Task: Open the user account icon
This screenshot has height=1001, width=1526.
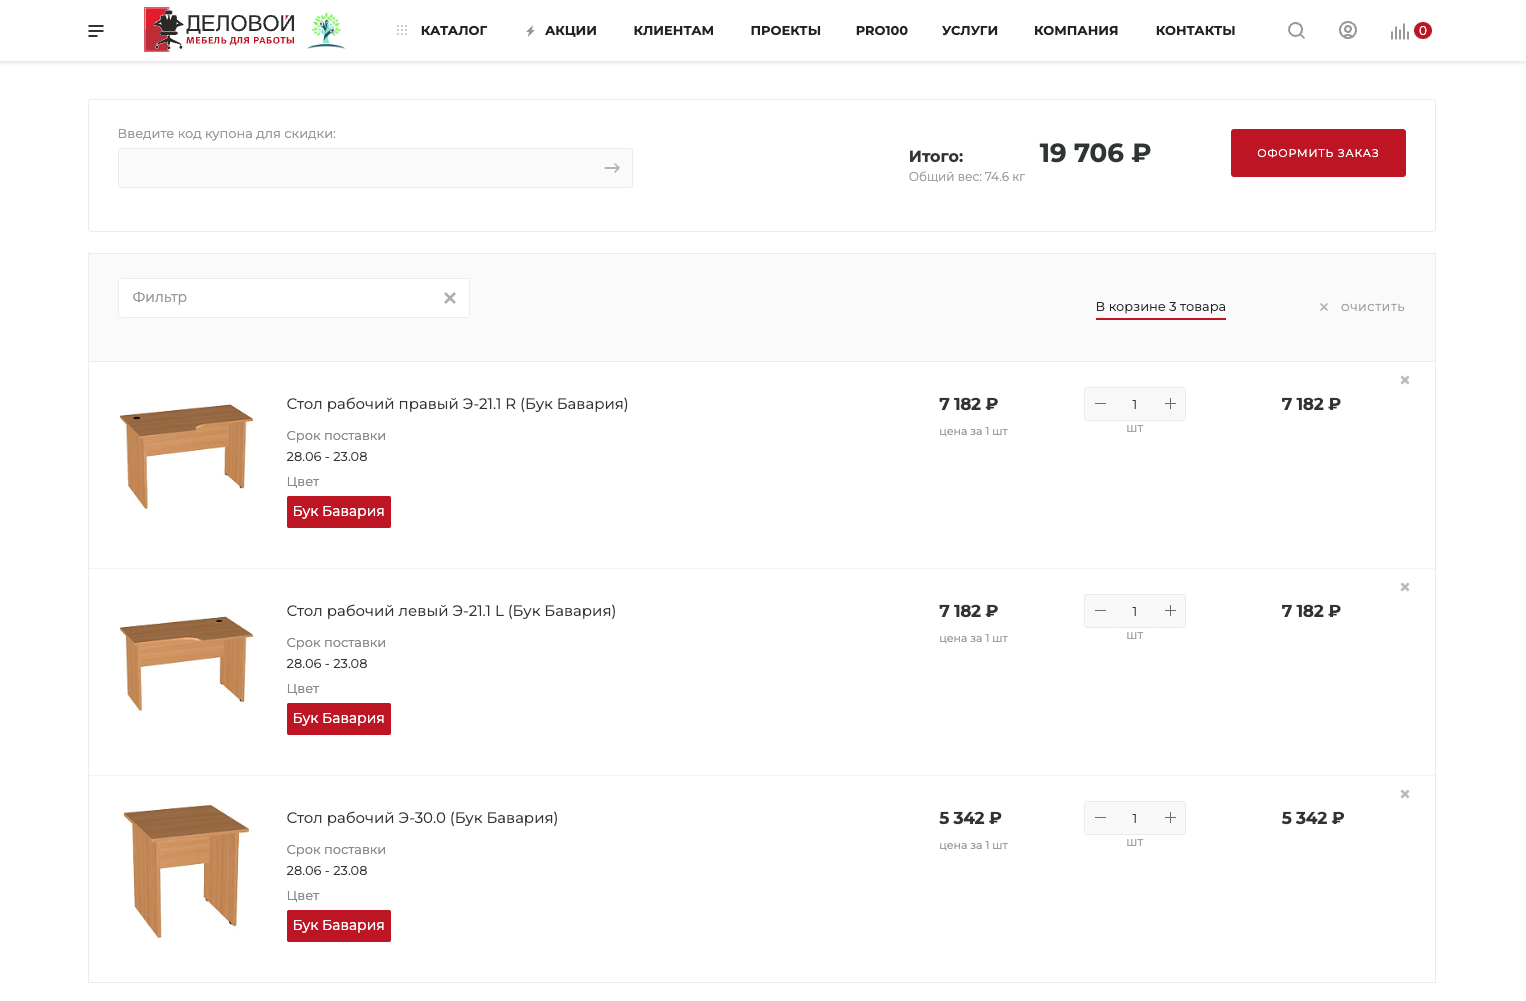Action: [x=1348, y=31]
